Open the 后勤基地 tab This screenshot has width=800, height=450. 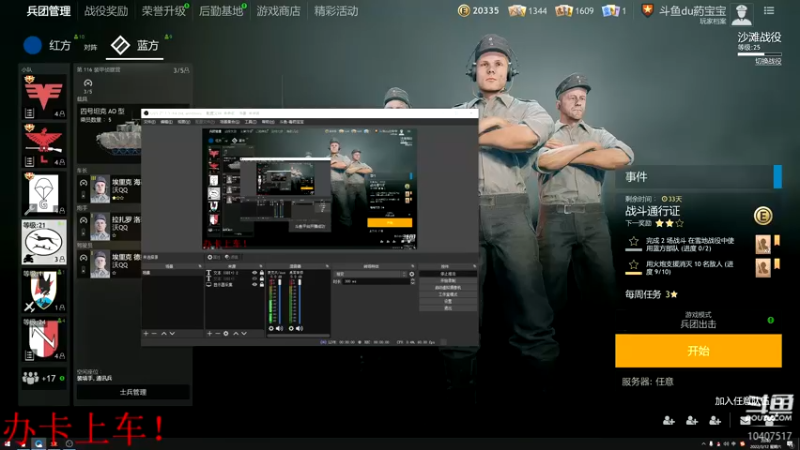[x=220, y=11]
